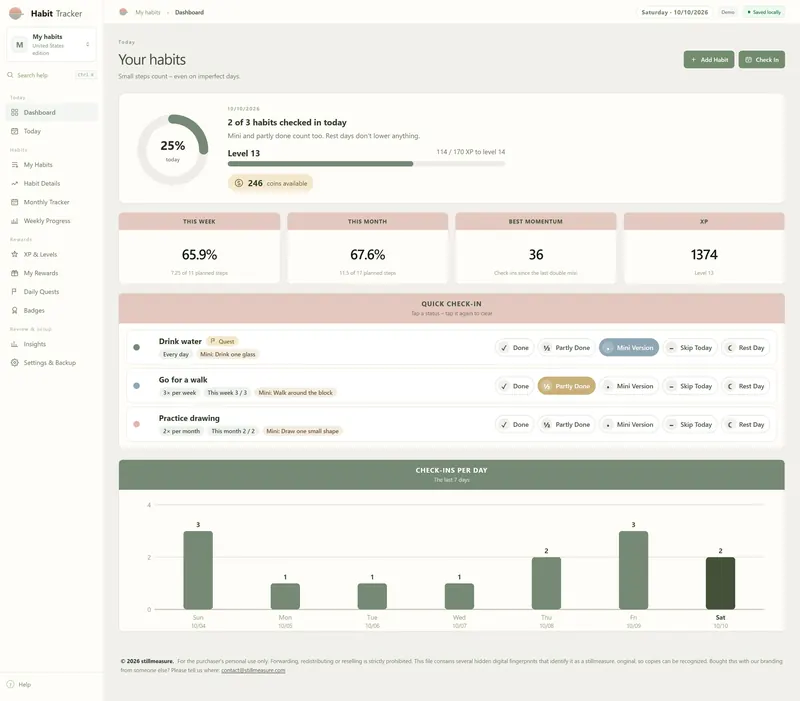Click the Check In button
This screenshot has width=800, height=701.
(x=762, y=60)
